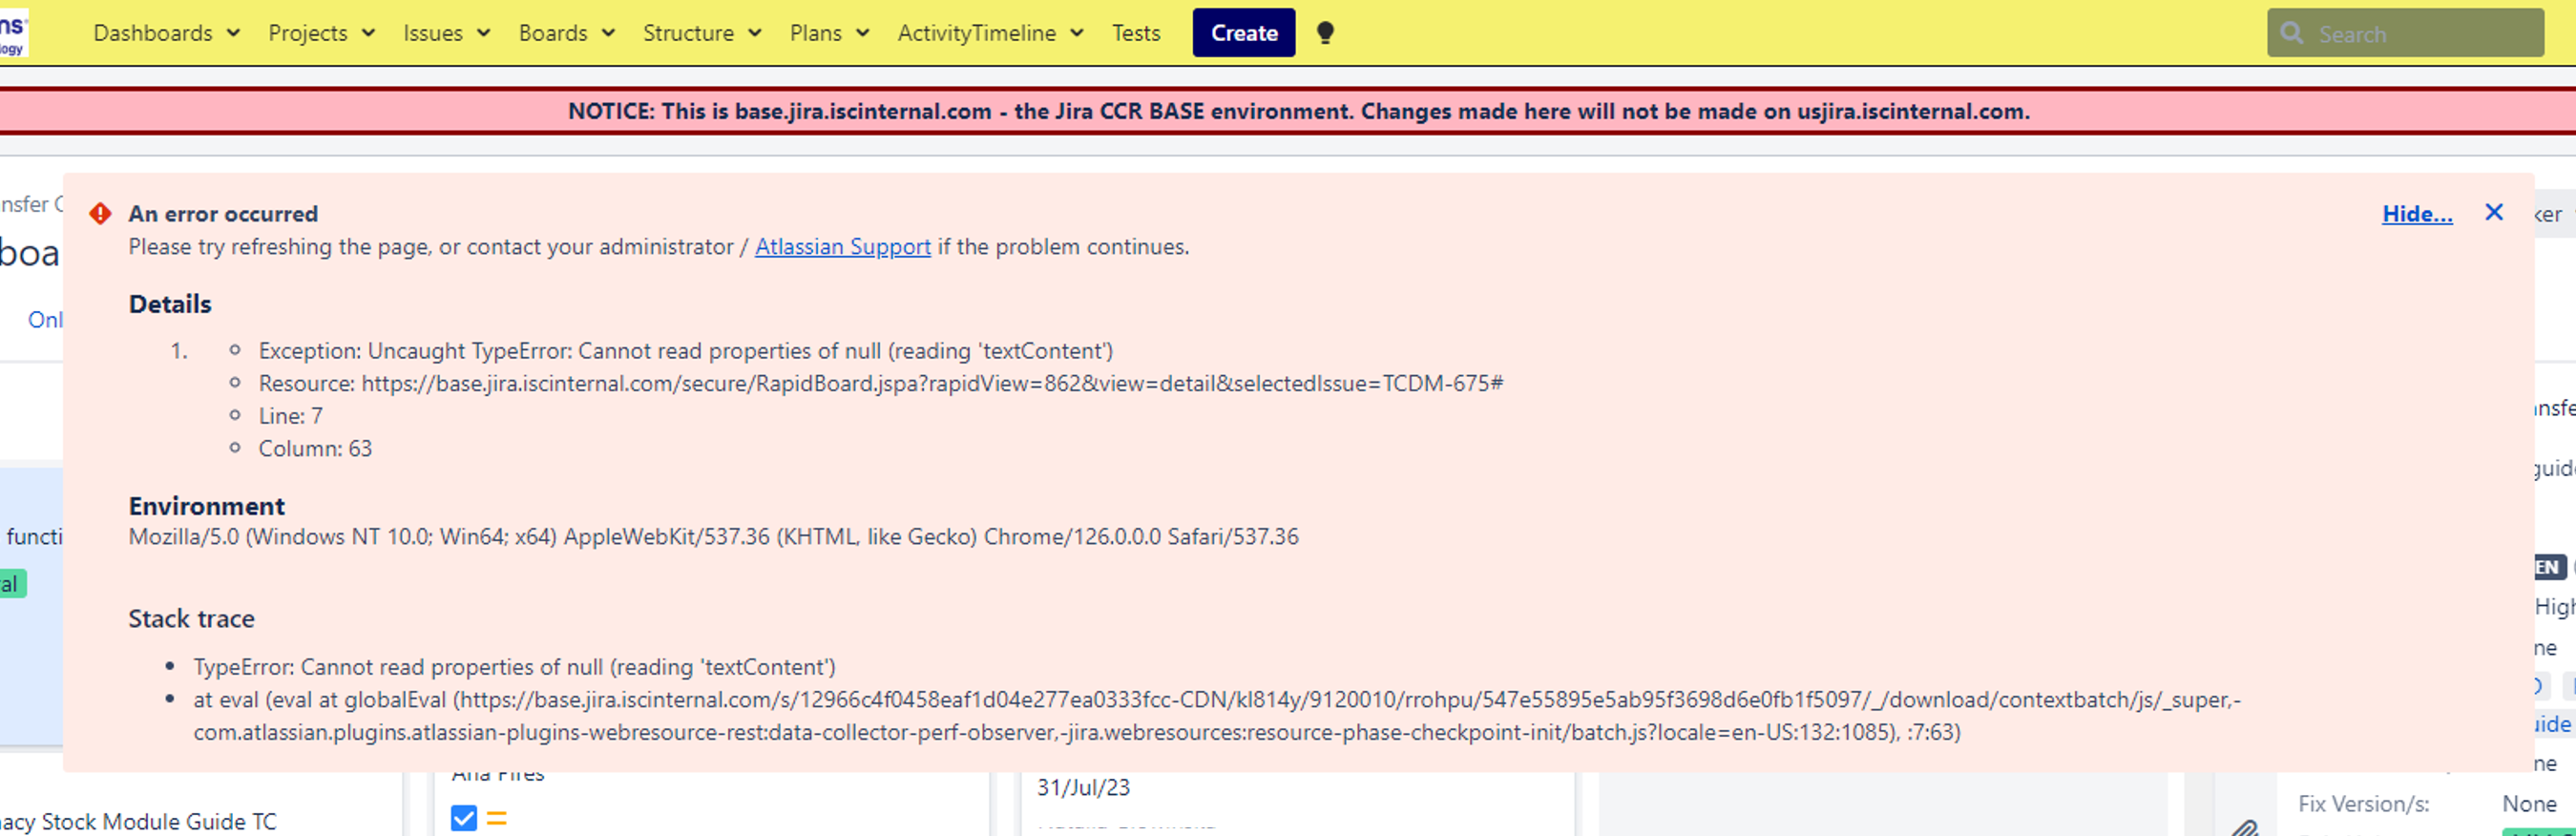The image size is (2576, 836).
Task: Expand the Structure menu
Action: pos(702,33)
